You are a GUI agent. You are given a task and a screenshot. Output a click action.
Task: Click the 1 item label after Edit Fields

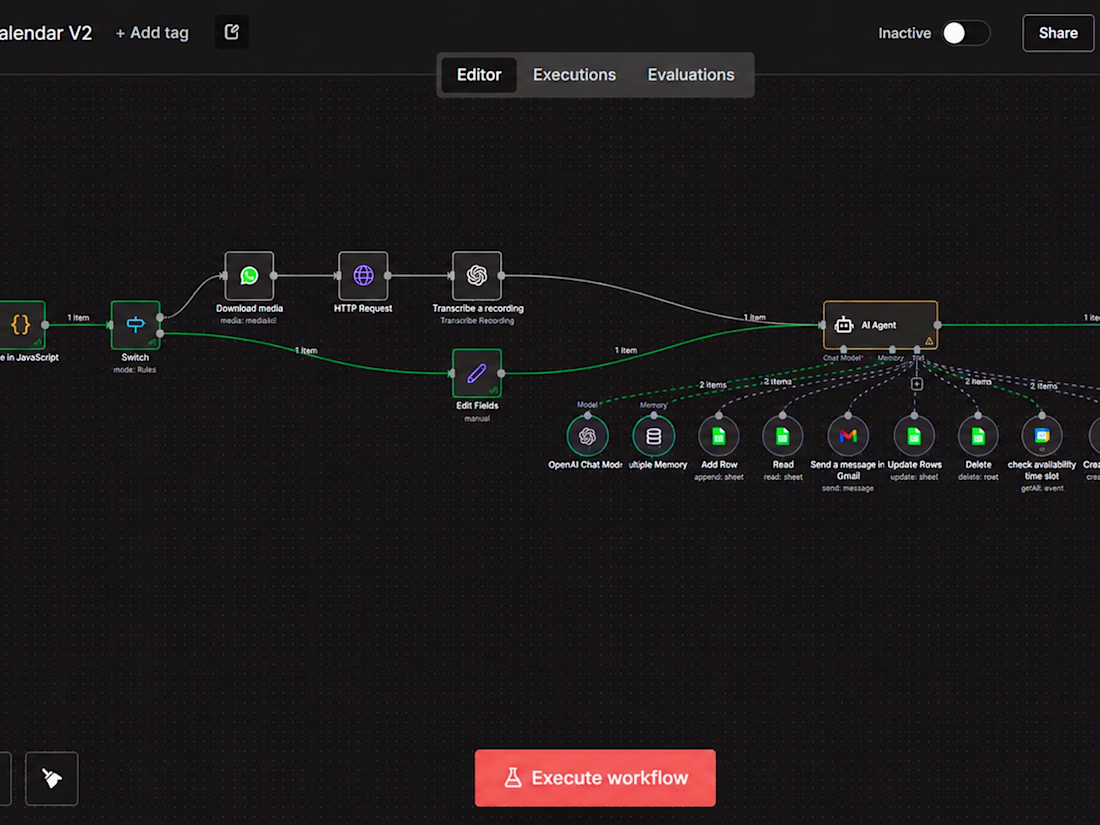point(626,350)
